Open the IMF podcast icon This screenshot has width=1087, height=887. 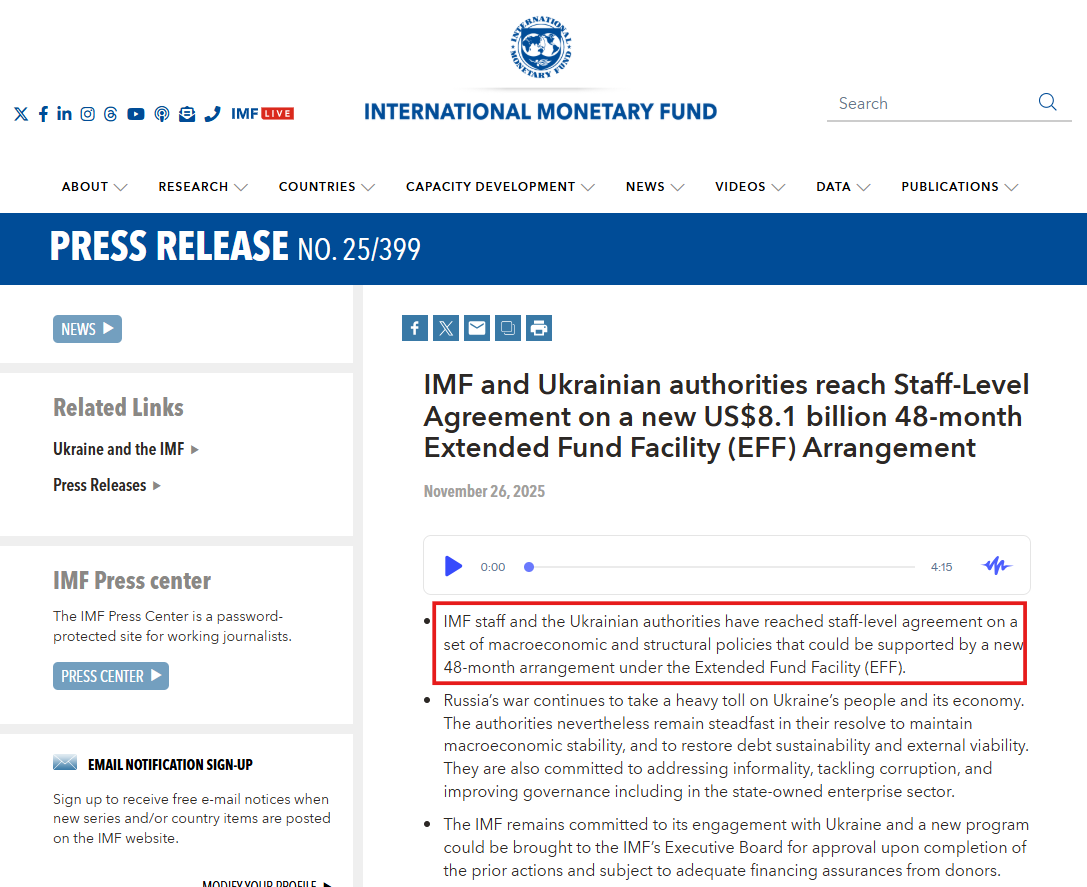pyautogui.click(x=162, y=114)
